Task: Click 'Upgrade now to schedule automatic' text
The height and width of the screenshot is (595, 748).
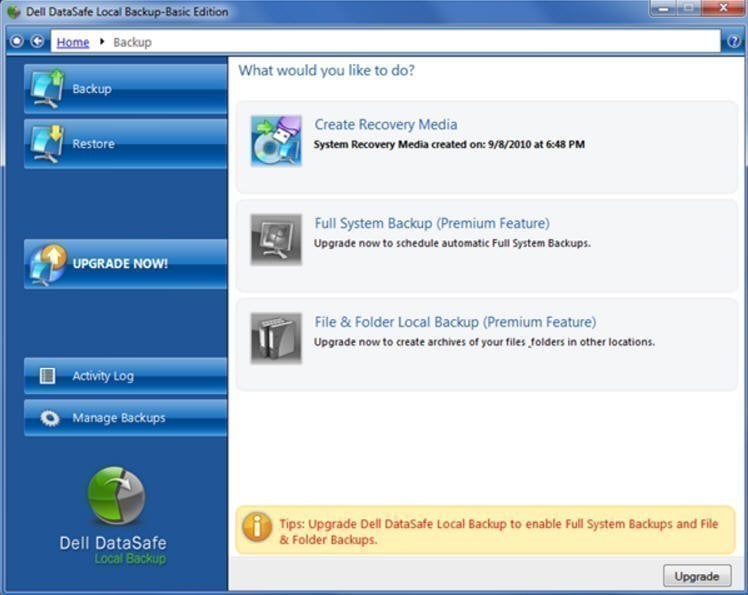Action: (452, 243)
